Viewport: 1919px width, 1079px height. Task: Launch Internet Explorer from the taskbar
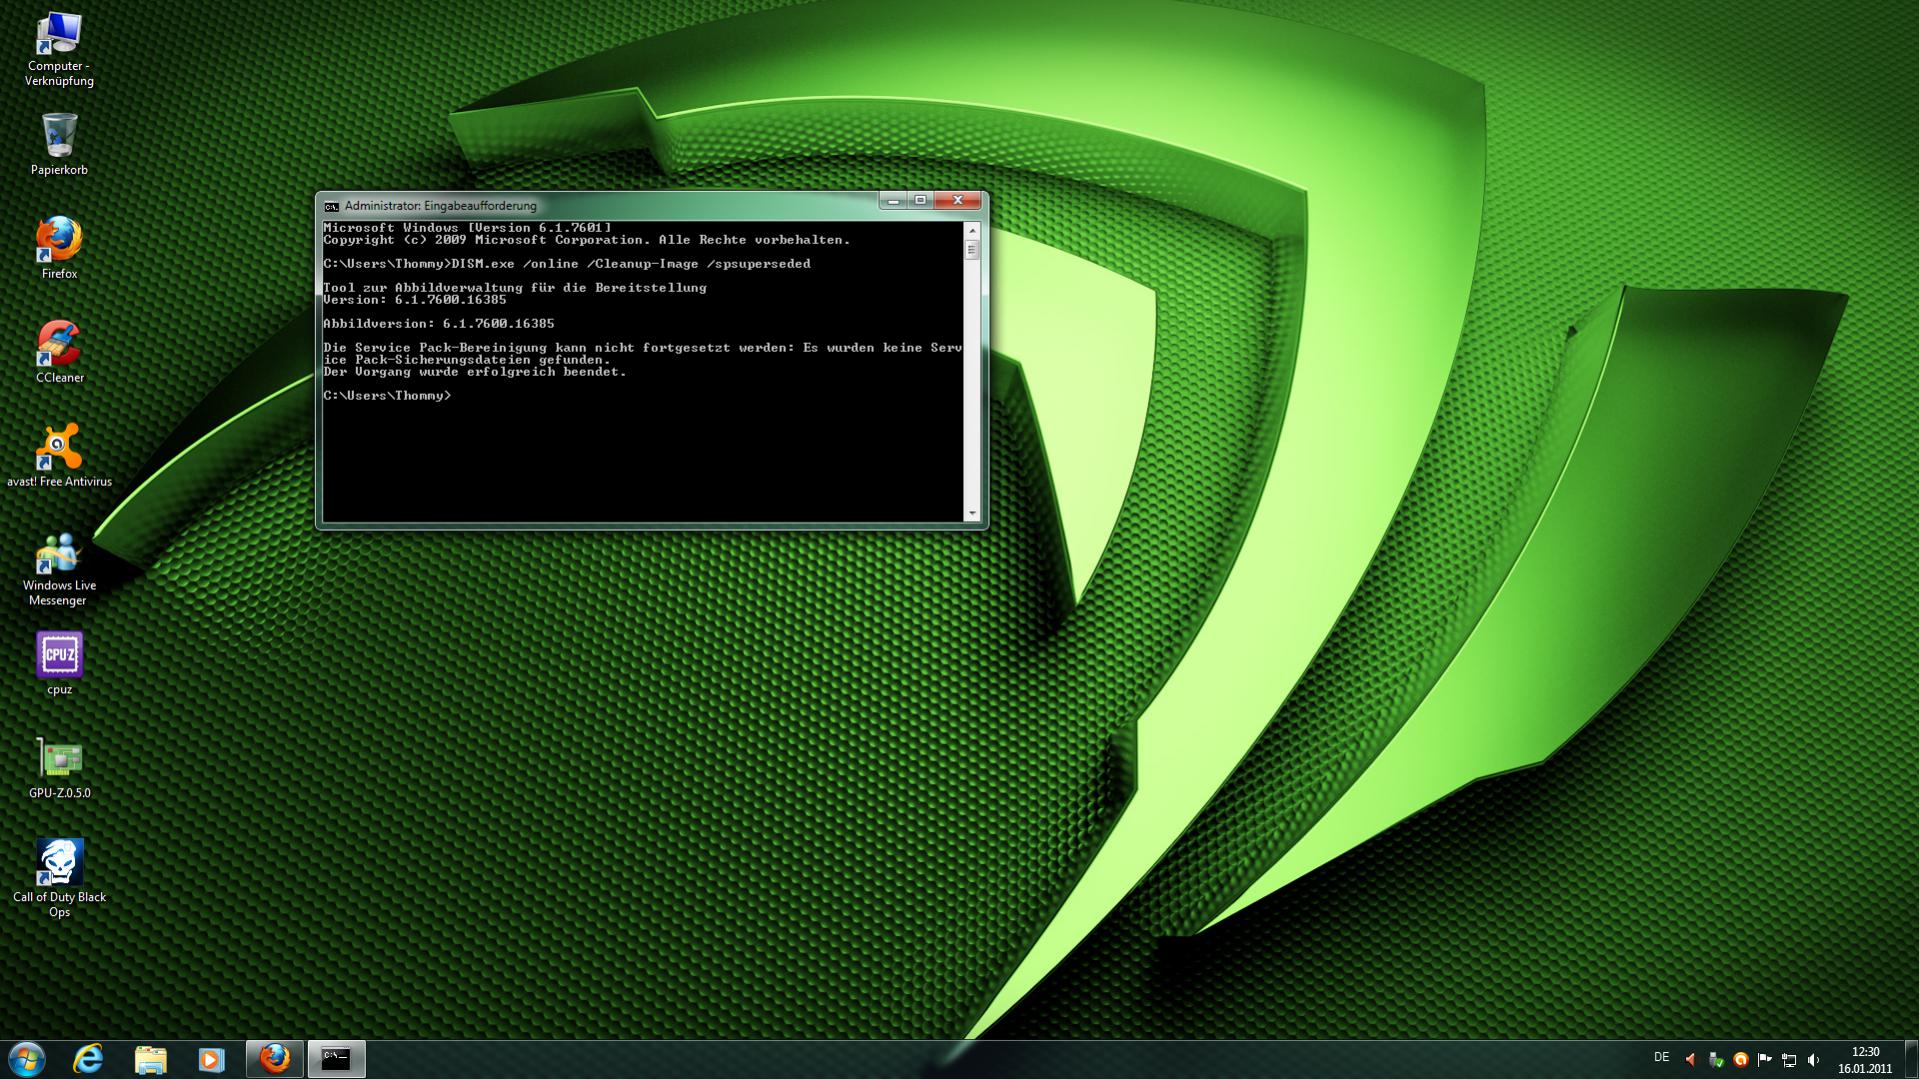pyautogui.click(x=89, y=1059)
